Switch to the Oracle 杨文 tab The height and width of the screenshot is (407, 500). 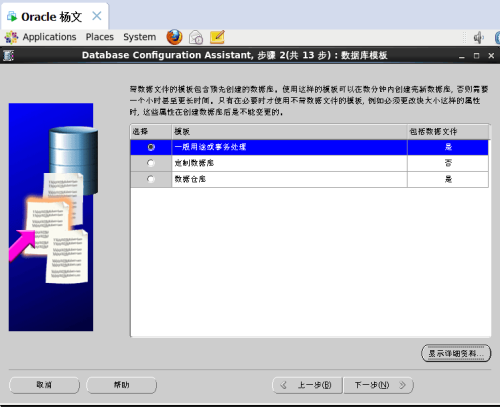click(55, 16)
